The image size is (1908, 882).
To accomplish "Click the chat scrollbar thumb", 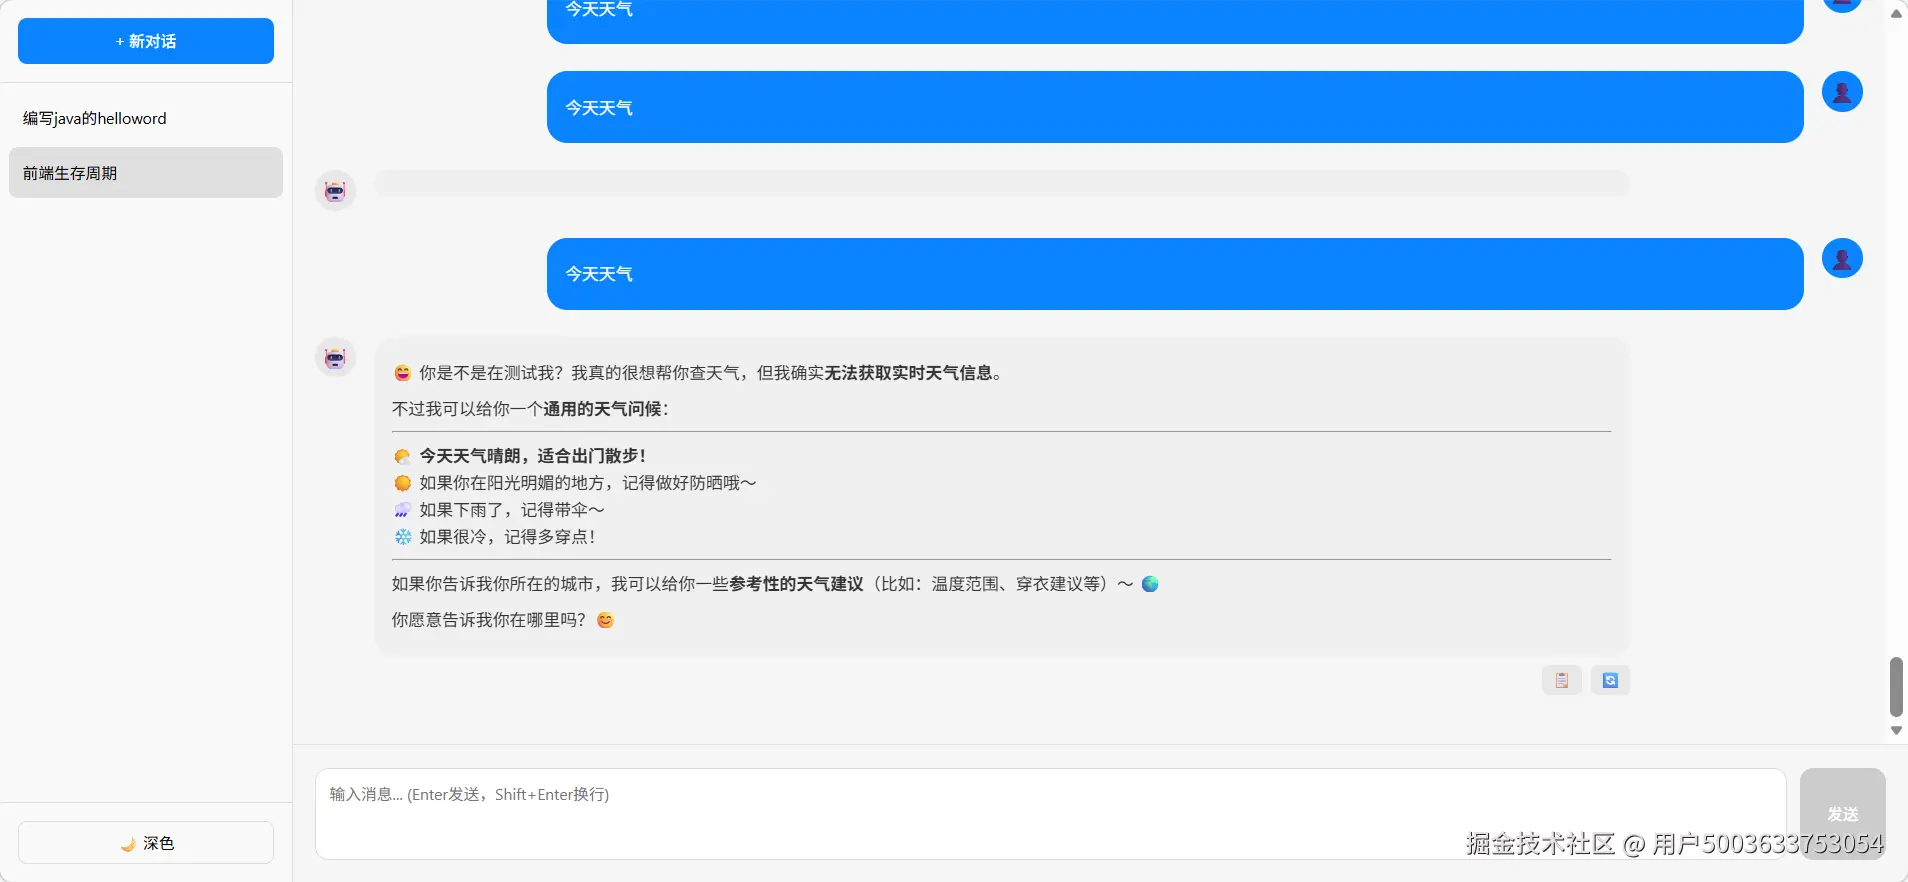I will pos(1896,687).
